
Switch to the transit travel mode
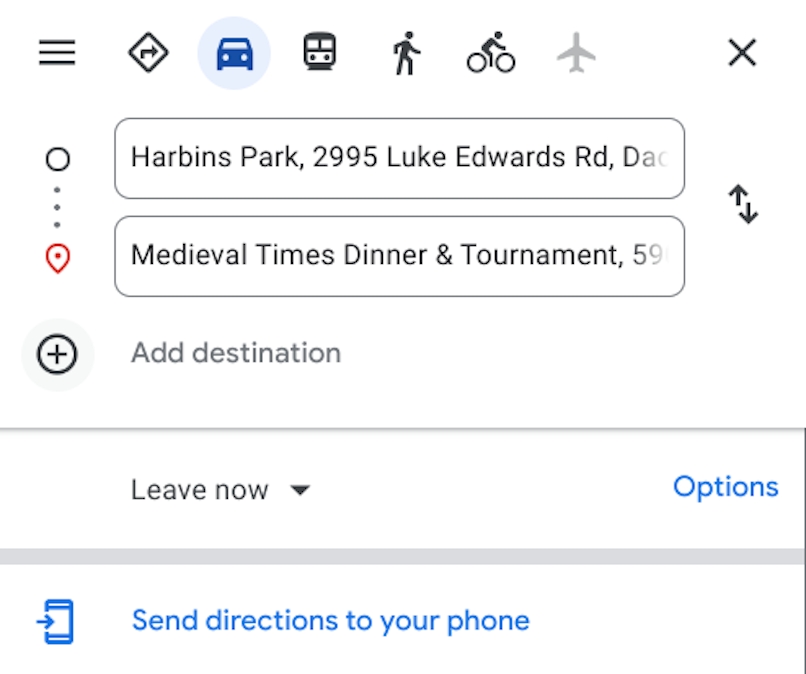tap(319, 53)
